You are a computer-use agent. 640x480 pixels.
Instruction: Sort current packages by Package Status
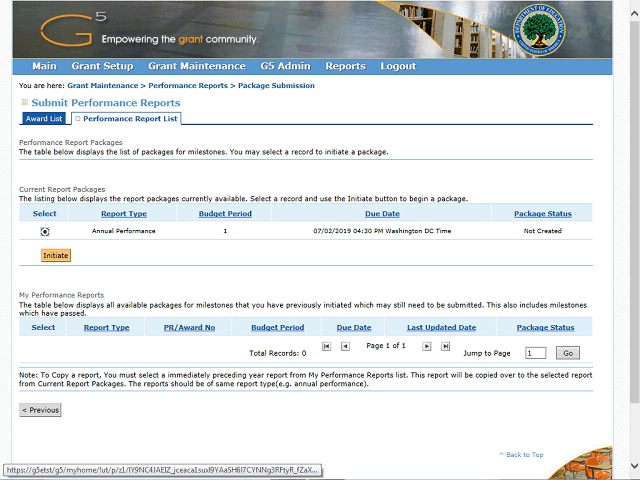click(x=542, y=214)
